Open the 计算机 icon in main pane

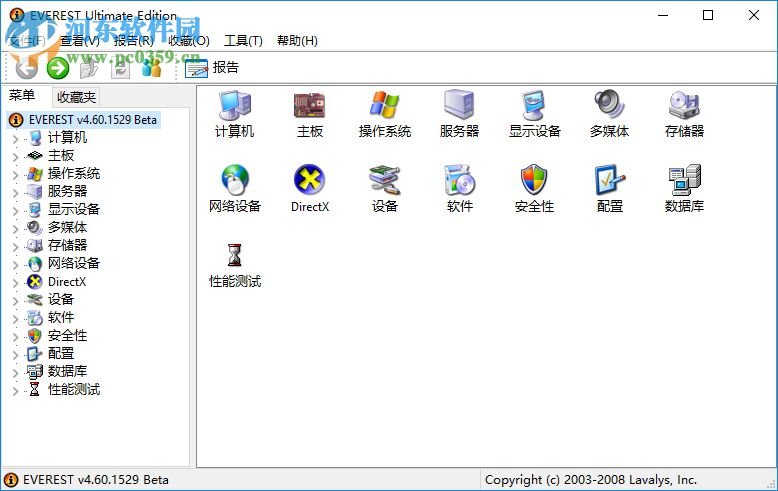point(235,105)
